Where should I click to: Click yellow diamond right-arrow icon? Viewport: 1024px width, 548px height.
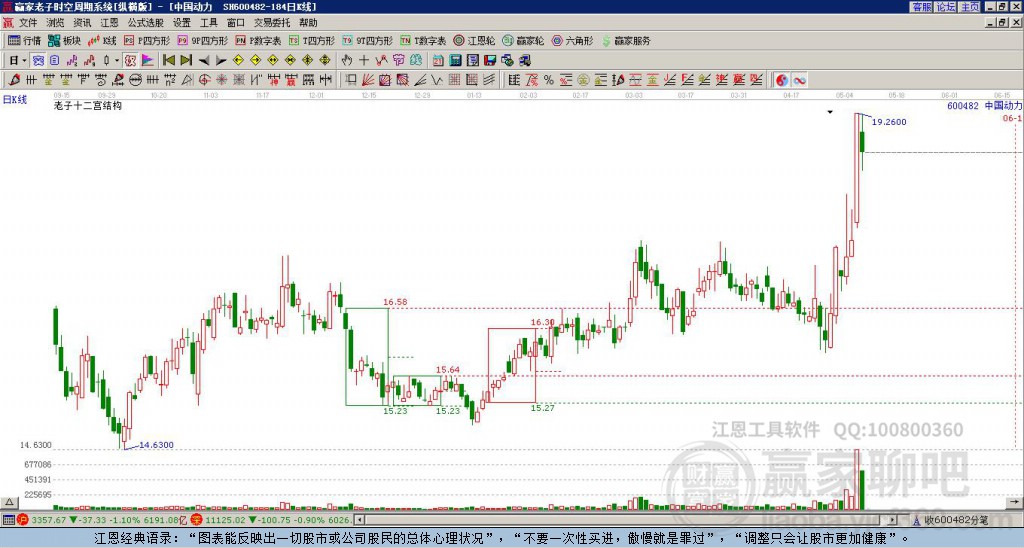click(255, 61)
